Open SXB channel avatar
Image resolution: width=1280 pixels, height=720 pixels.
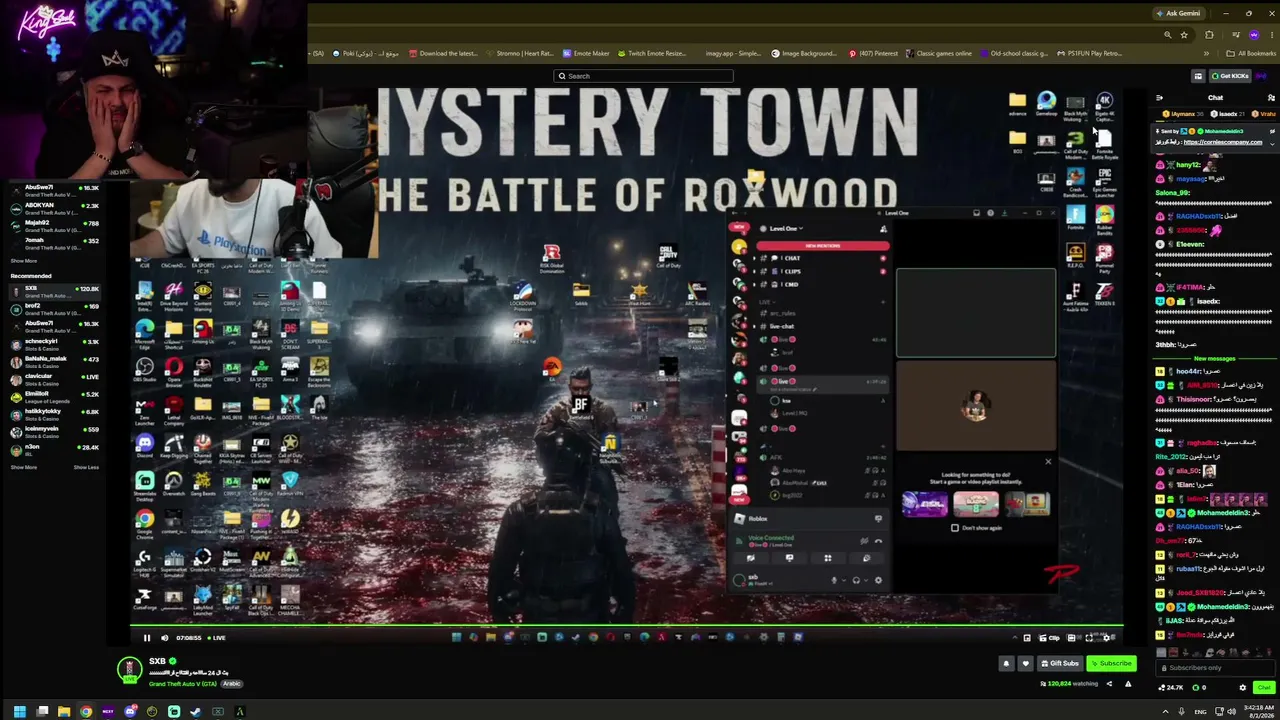click(129, 671)
